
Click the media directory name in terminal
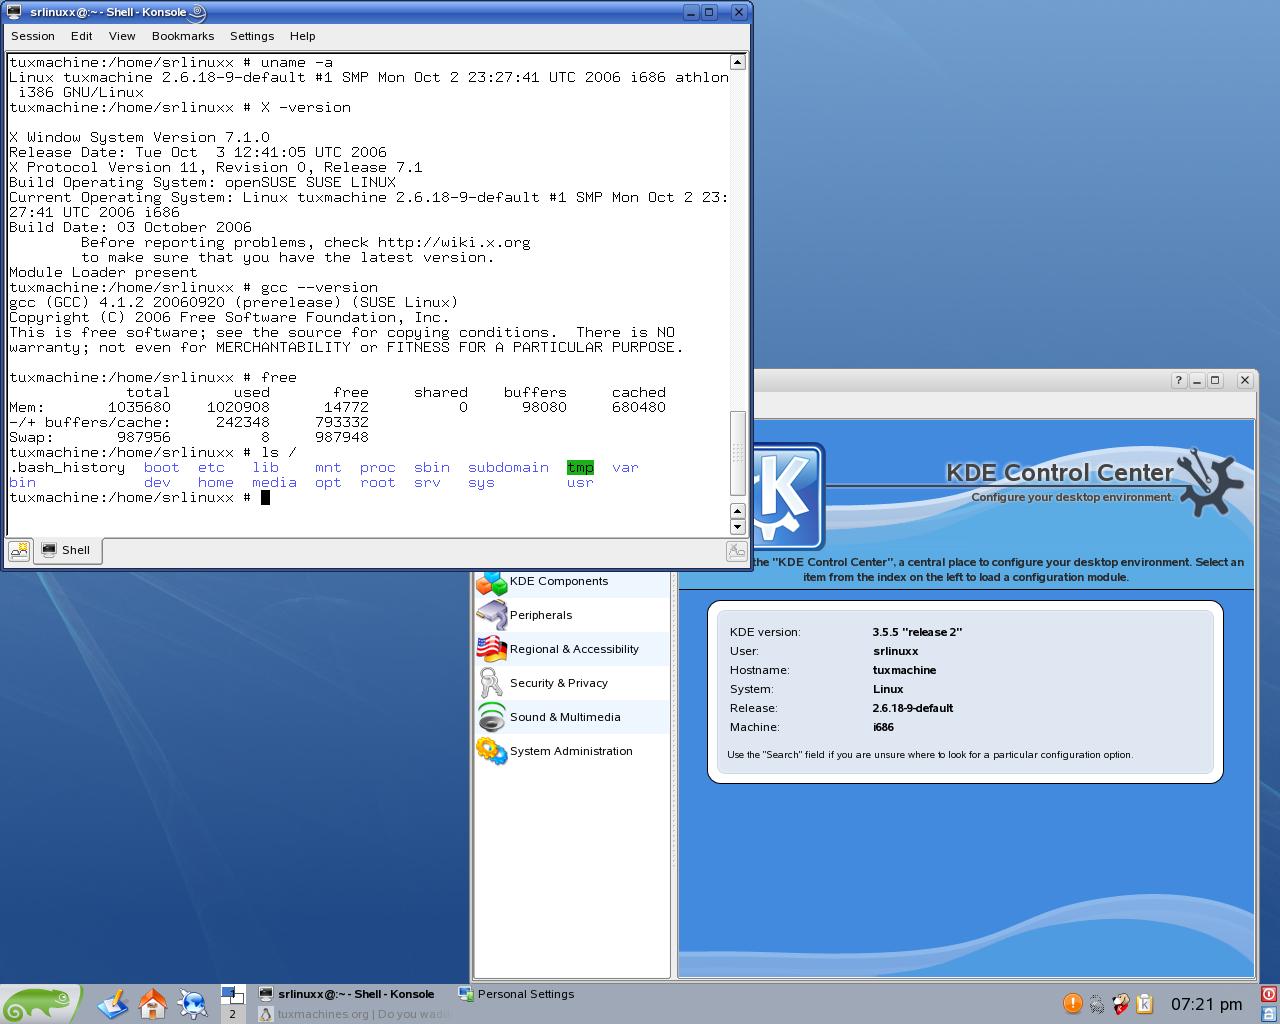point(274,482)
